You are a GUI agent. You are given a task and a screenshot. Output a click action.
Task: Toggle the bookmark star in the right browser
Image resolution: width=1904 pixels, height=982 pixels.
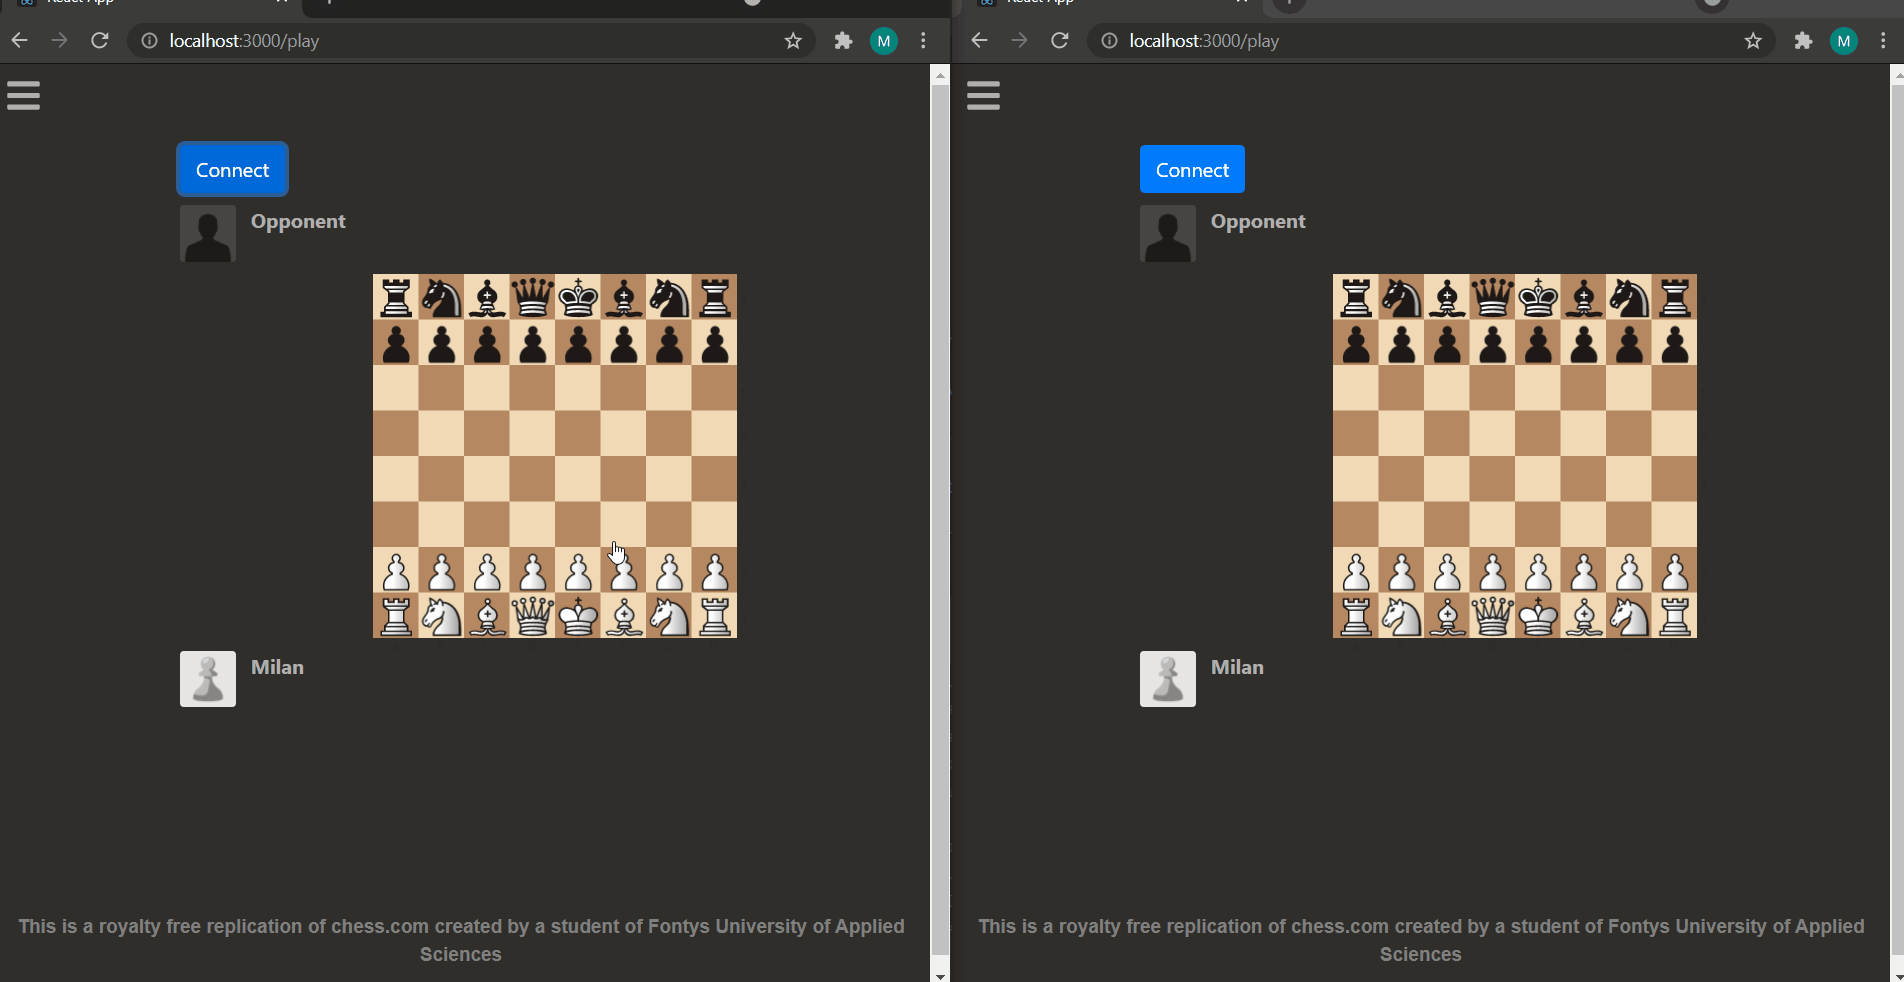[x=1753, y=41]
